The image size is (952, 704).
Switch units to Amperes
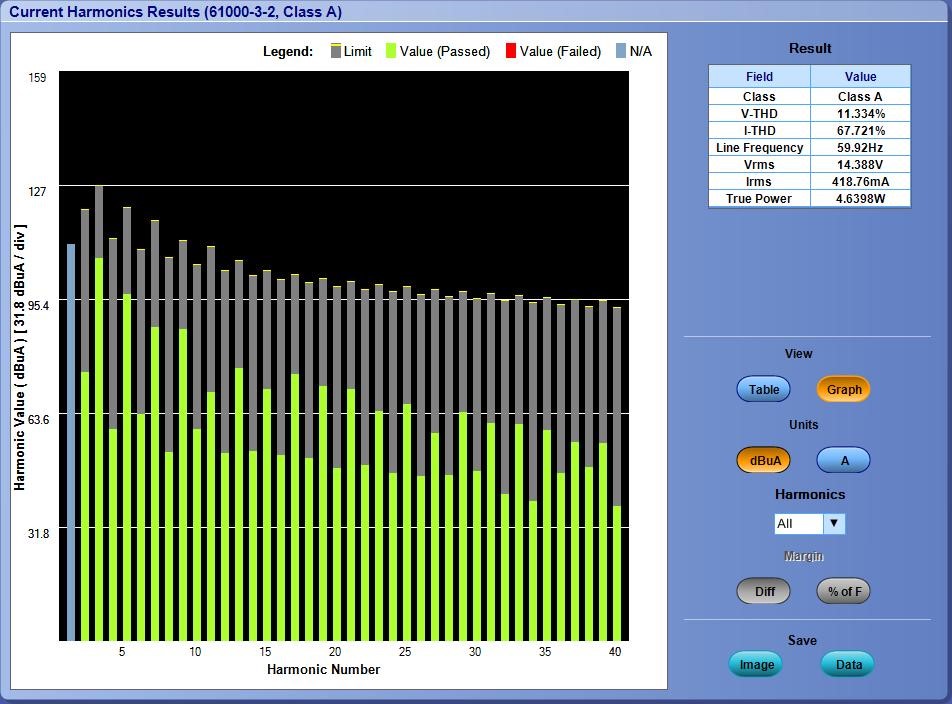point(842,460)
